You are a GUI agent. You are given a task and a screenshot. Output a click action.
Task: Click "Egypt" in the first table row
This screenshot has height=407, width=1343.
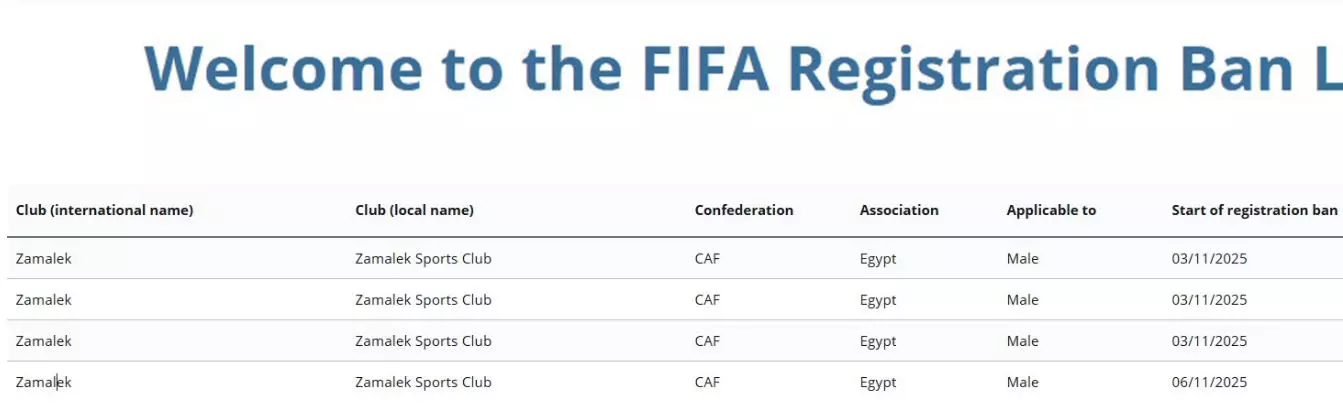(878, 259)
